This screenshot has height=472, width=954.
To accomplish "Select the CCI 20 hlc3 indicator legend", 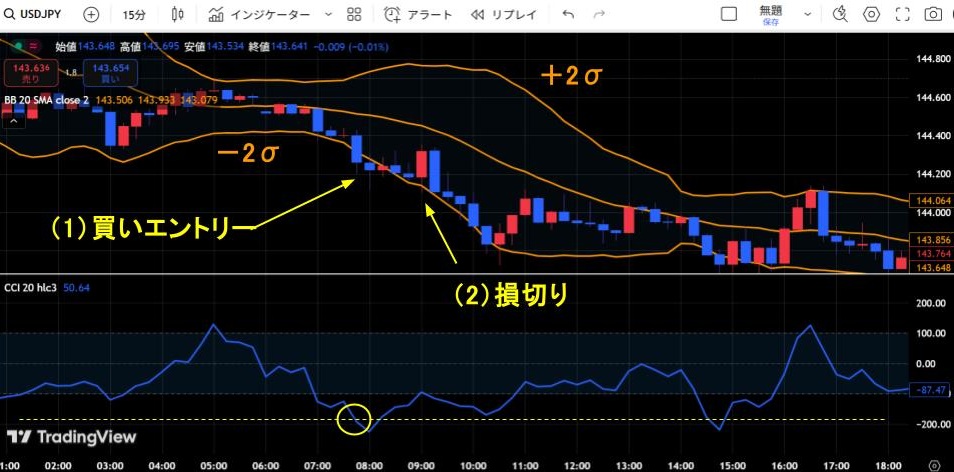I will pos(30,288).
